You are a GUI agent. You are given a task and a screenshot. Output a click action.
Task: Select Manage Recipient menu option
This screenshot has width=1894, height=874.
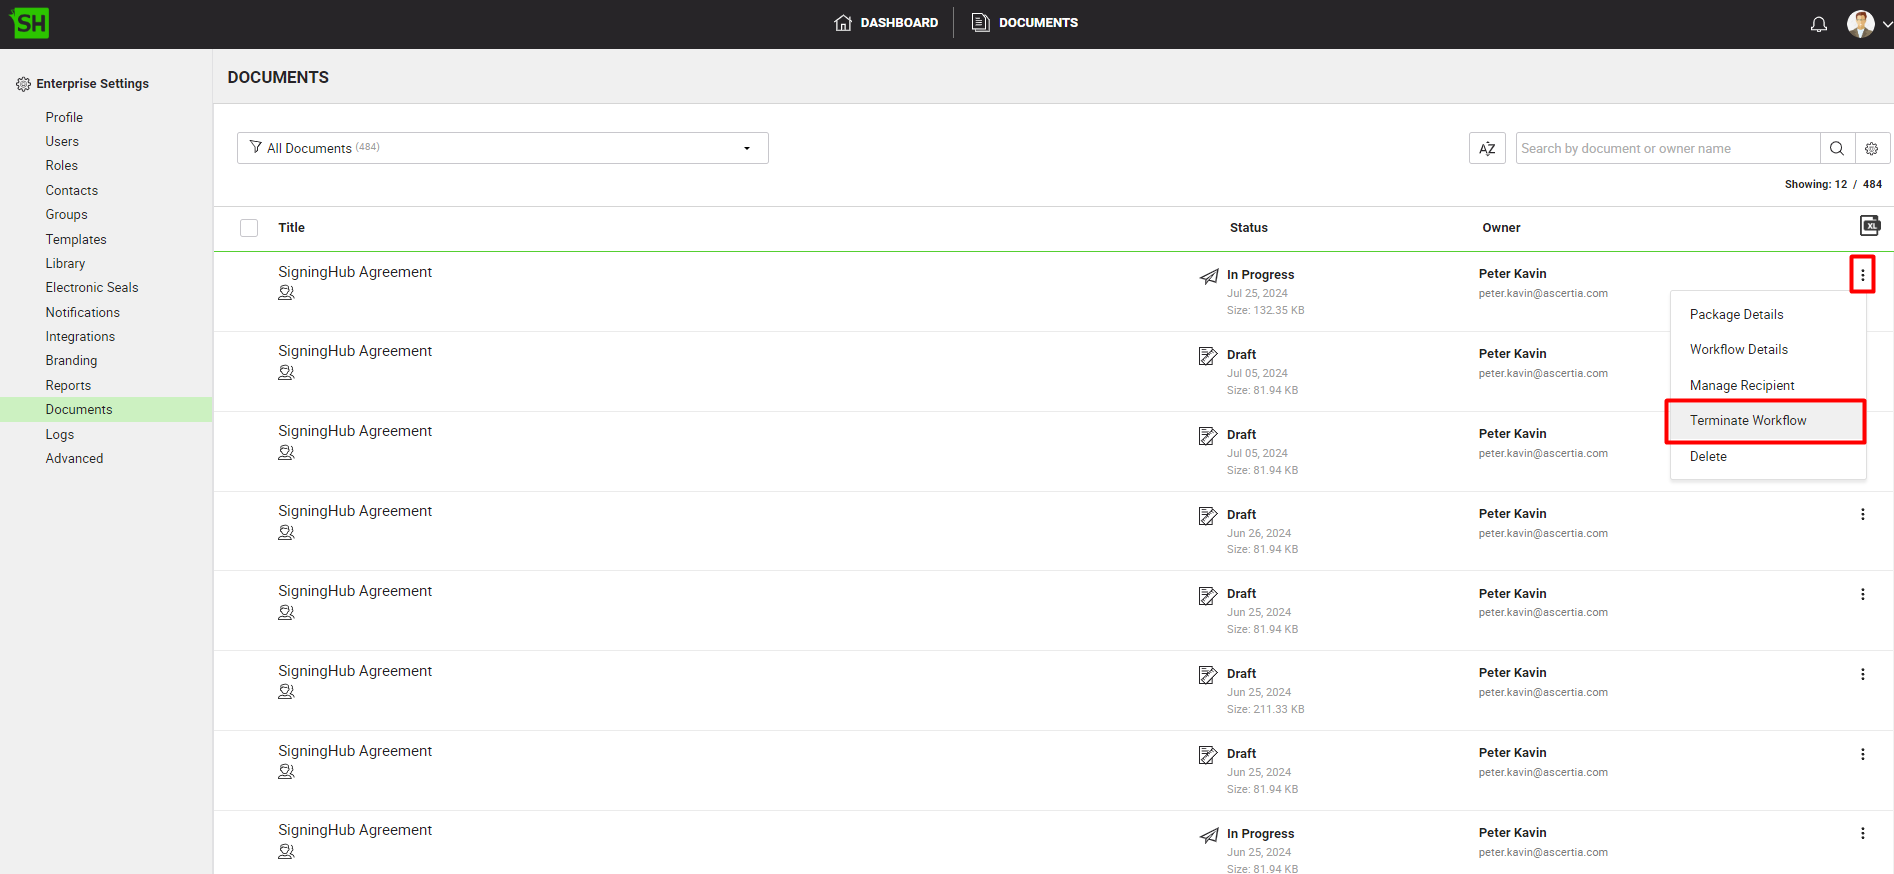[1741, 386]
